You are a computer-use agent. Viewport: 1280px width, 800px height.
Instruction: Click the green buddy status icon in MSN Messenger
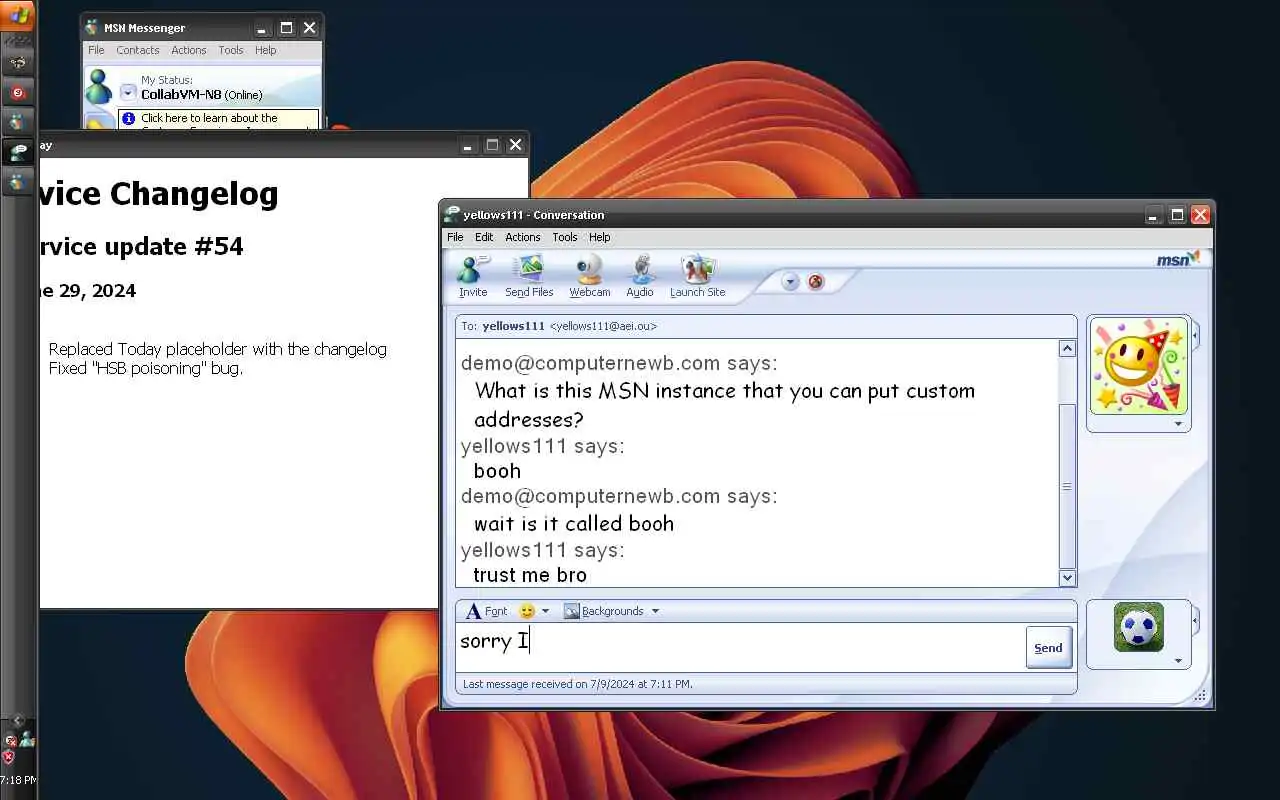[x=99, y=86]
